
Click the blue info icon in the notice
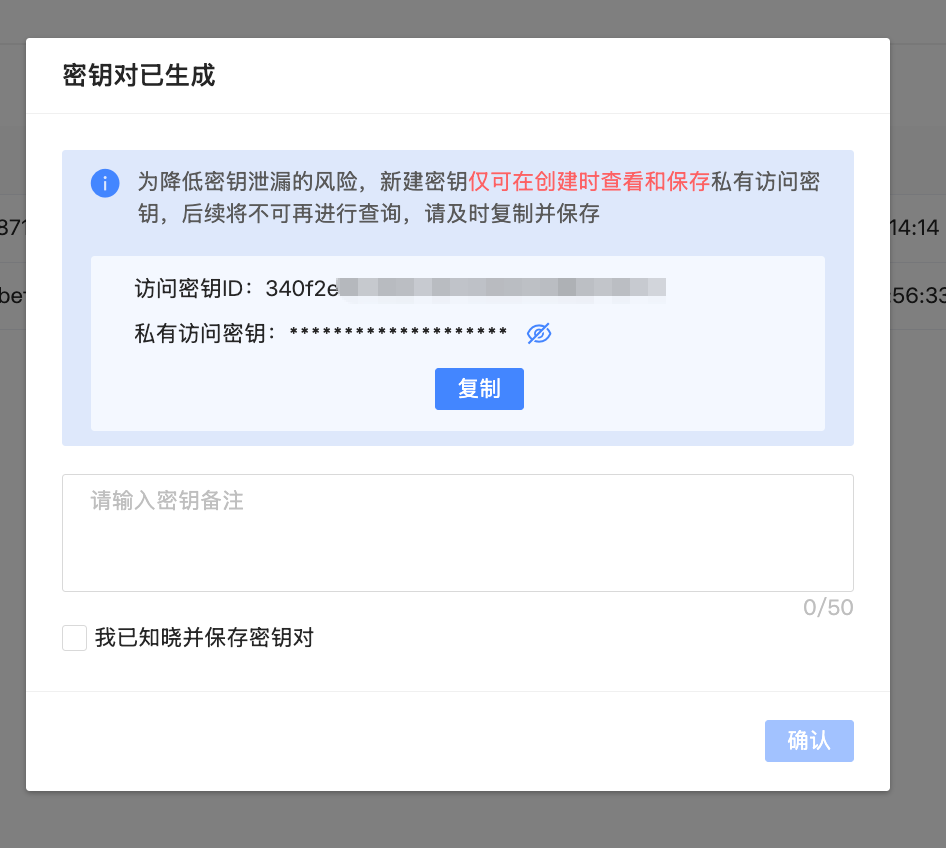105,183
